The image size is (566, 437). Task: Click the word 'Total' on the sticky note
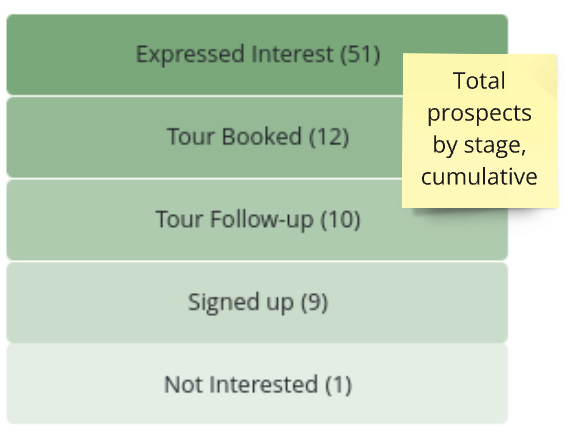coord(479,80)
